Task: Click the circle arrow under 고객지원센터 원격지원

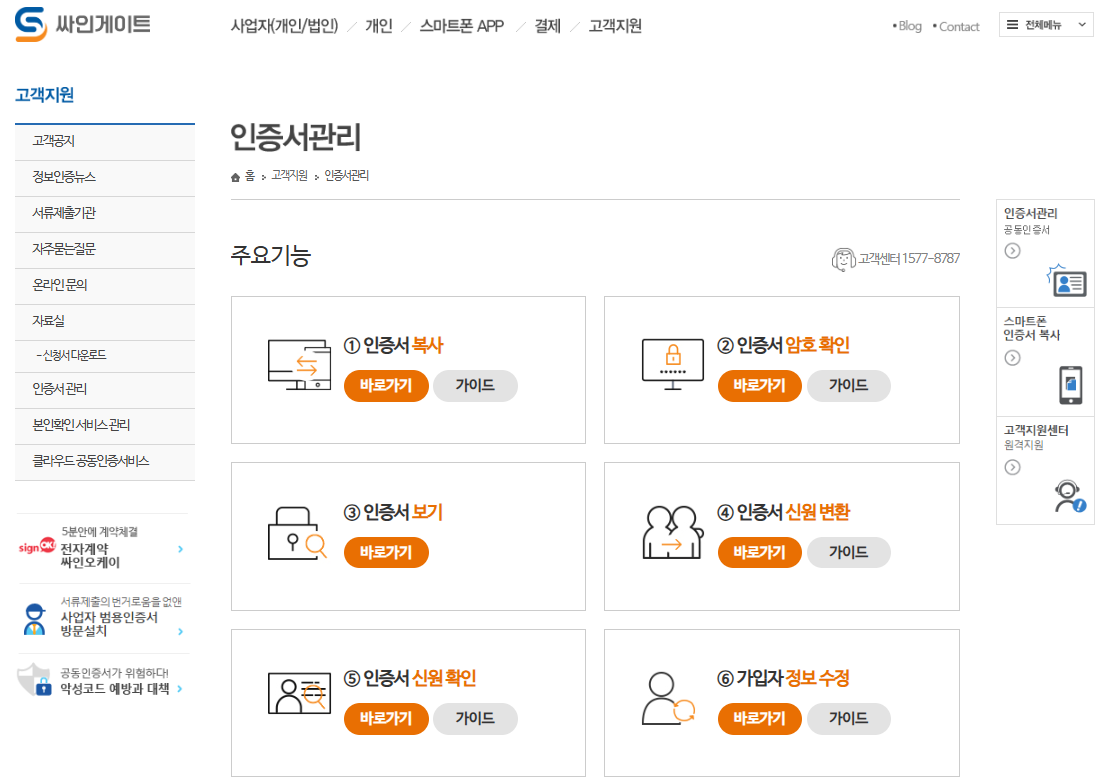Action: [x=1012, y=467]
